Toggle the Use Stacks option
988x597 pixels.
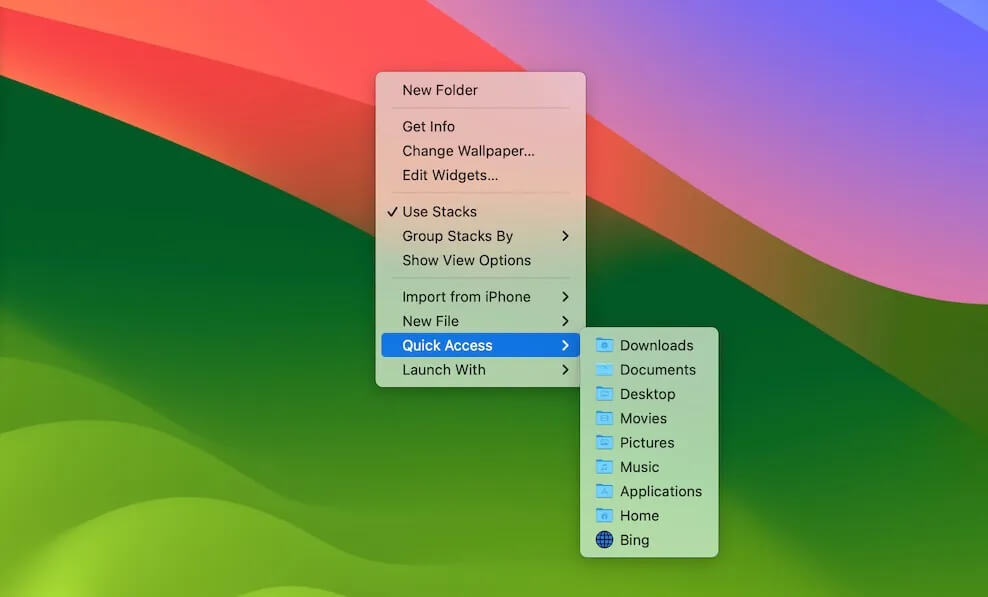(x=441, y=211)
